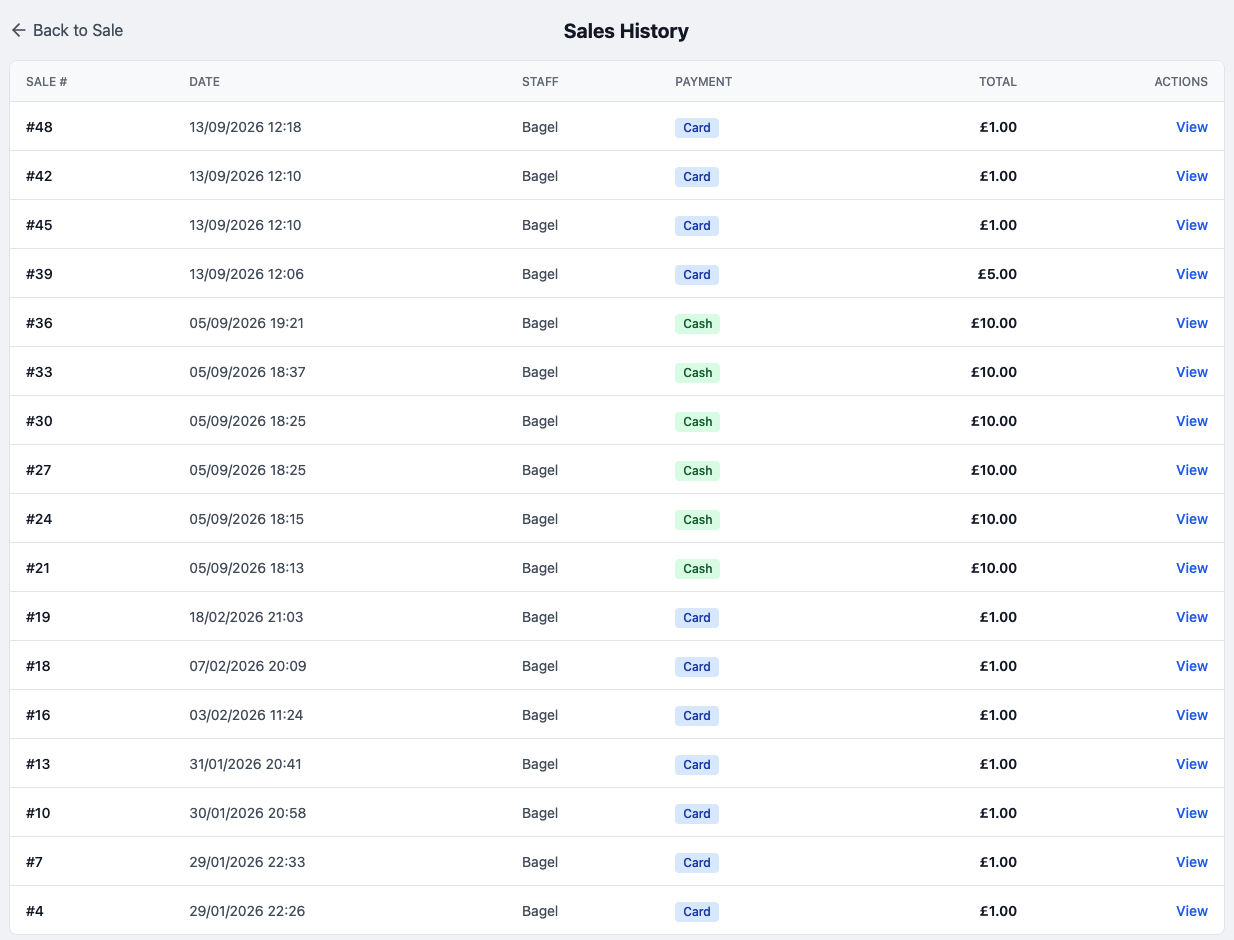The height and width of the screenshot is (940, 1234).
Task: Click Bagel staff name on sale #10
Action: click(x=540, y=813)
